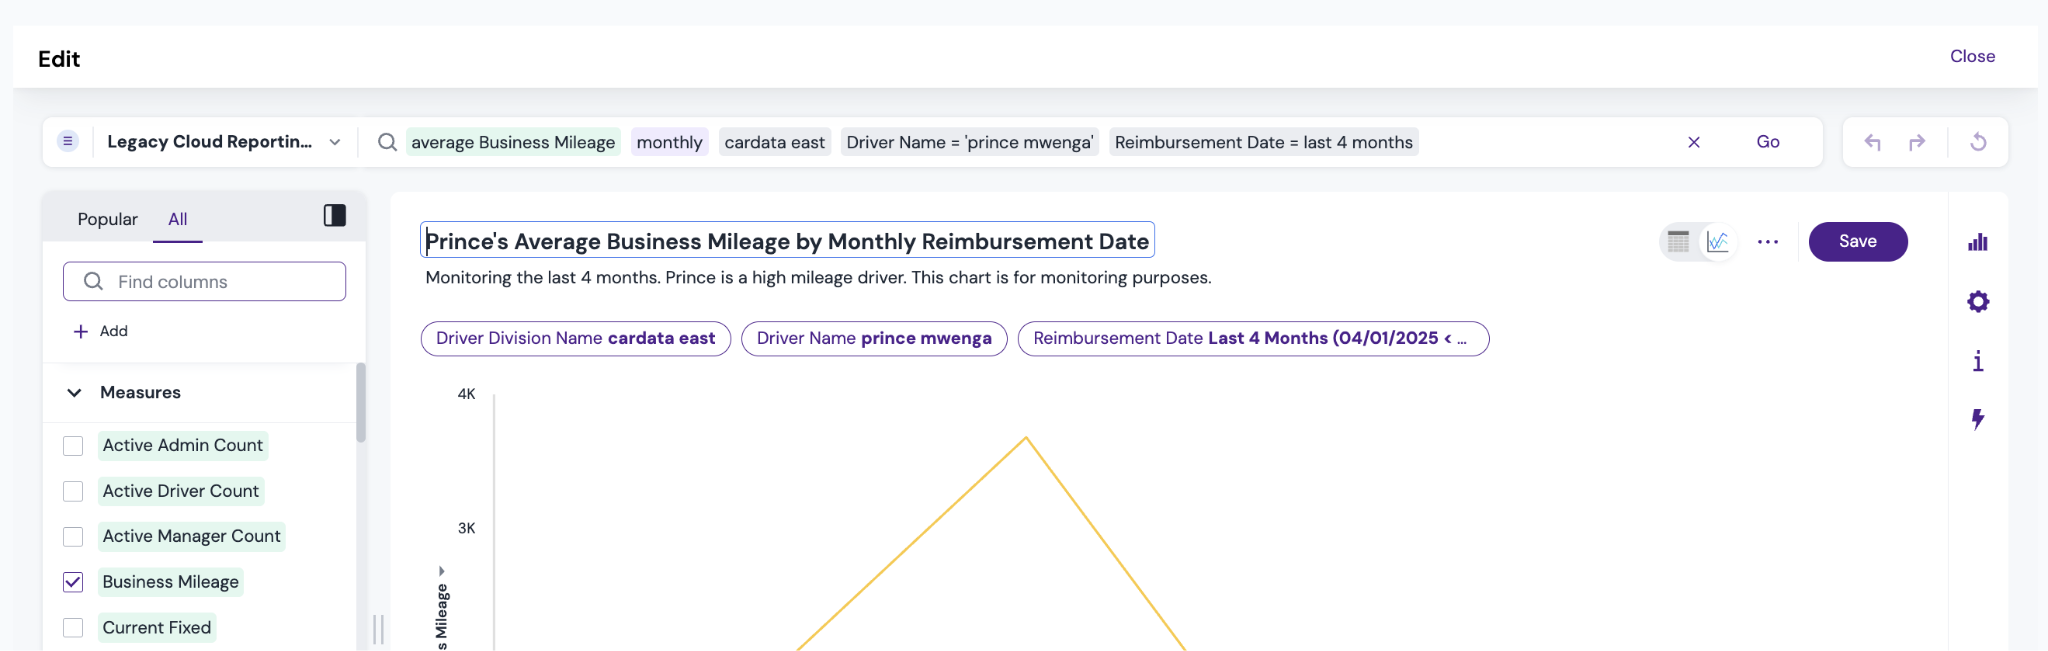This screenshot has width=2048, height=651.
Task: Check the Active Manager Count checkbox
Action: click(x=73, y=537)
